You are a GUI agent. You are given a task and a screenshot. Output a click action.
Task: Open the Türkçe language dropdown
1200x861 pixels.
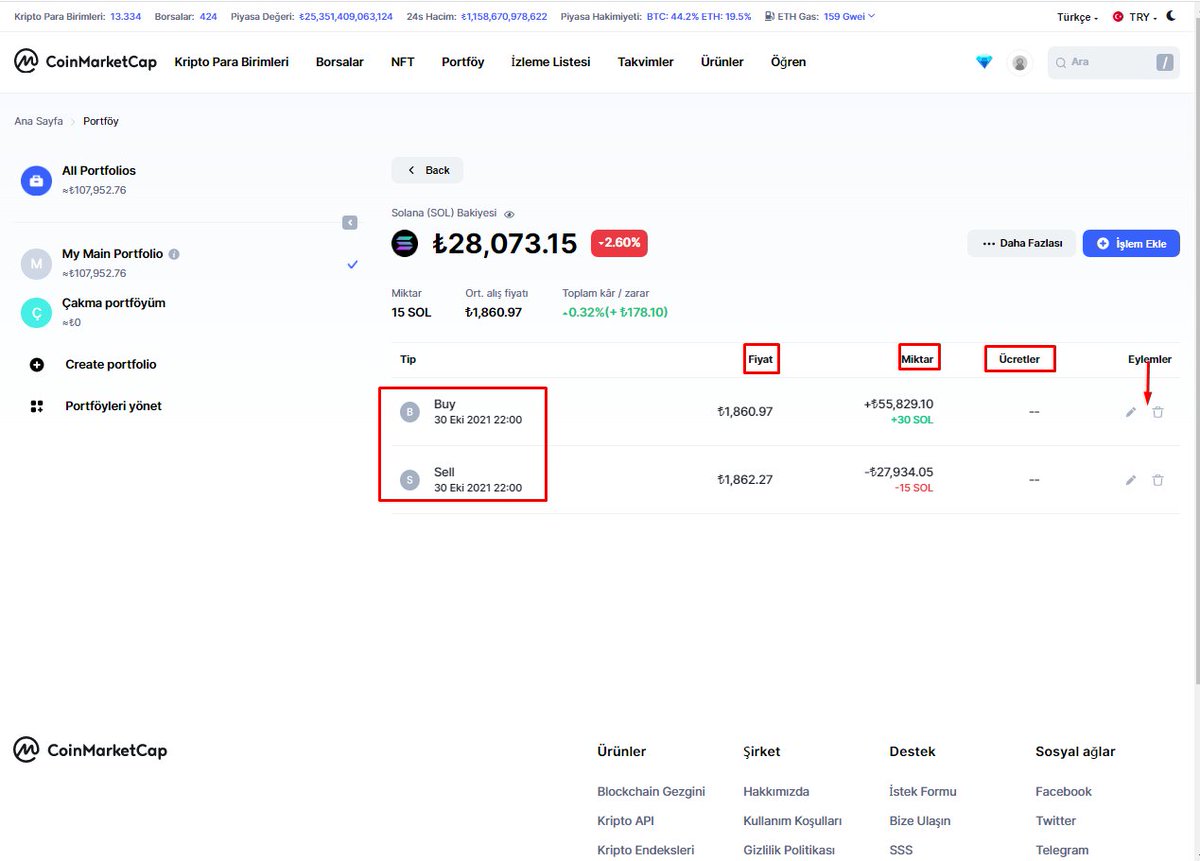coord(1077,18)
